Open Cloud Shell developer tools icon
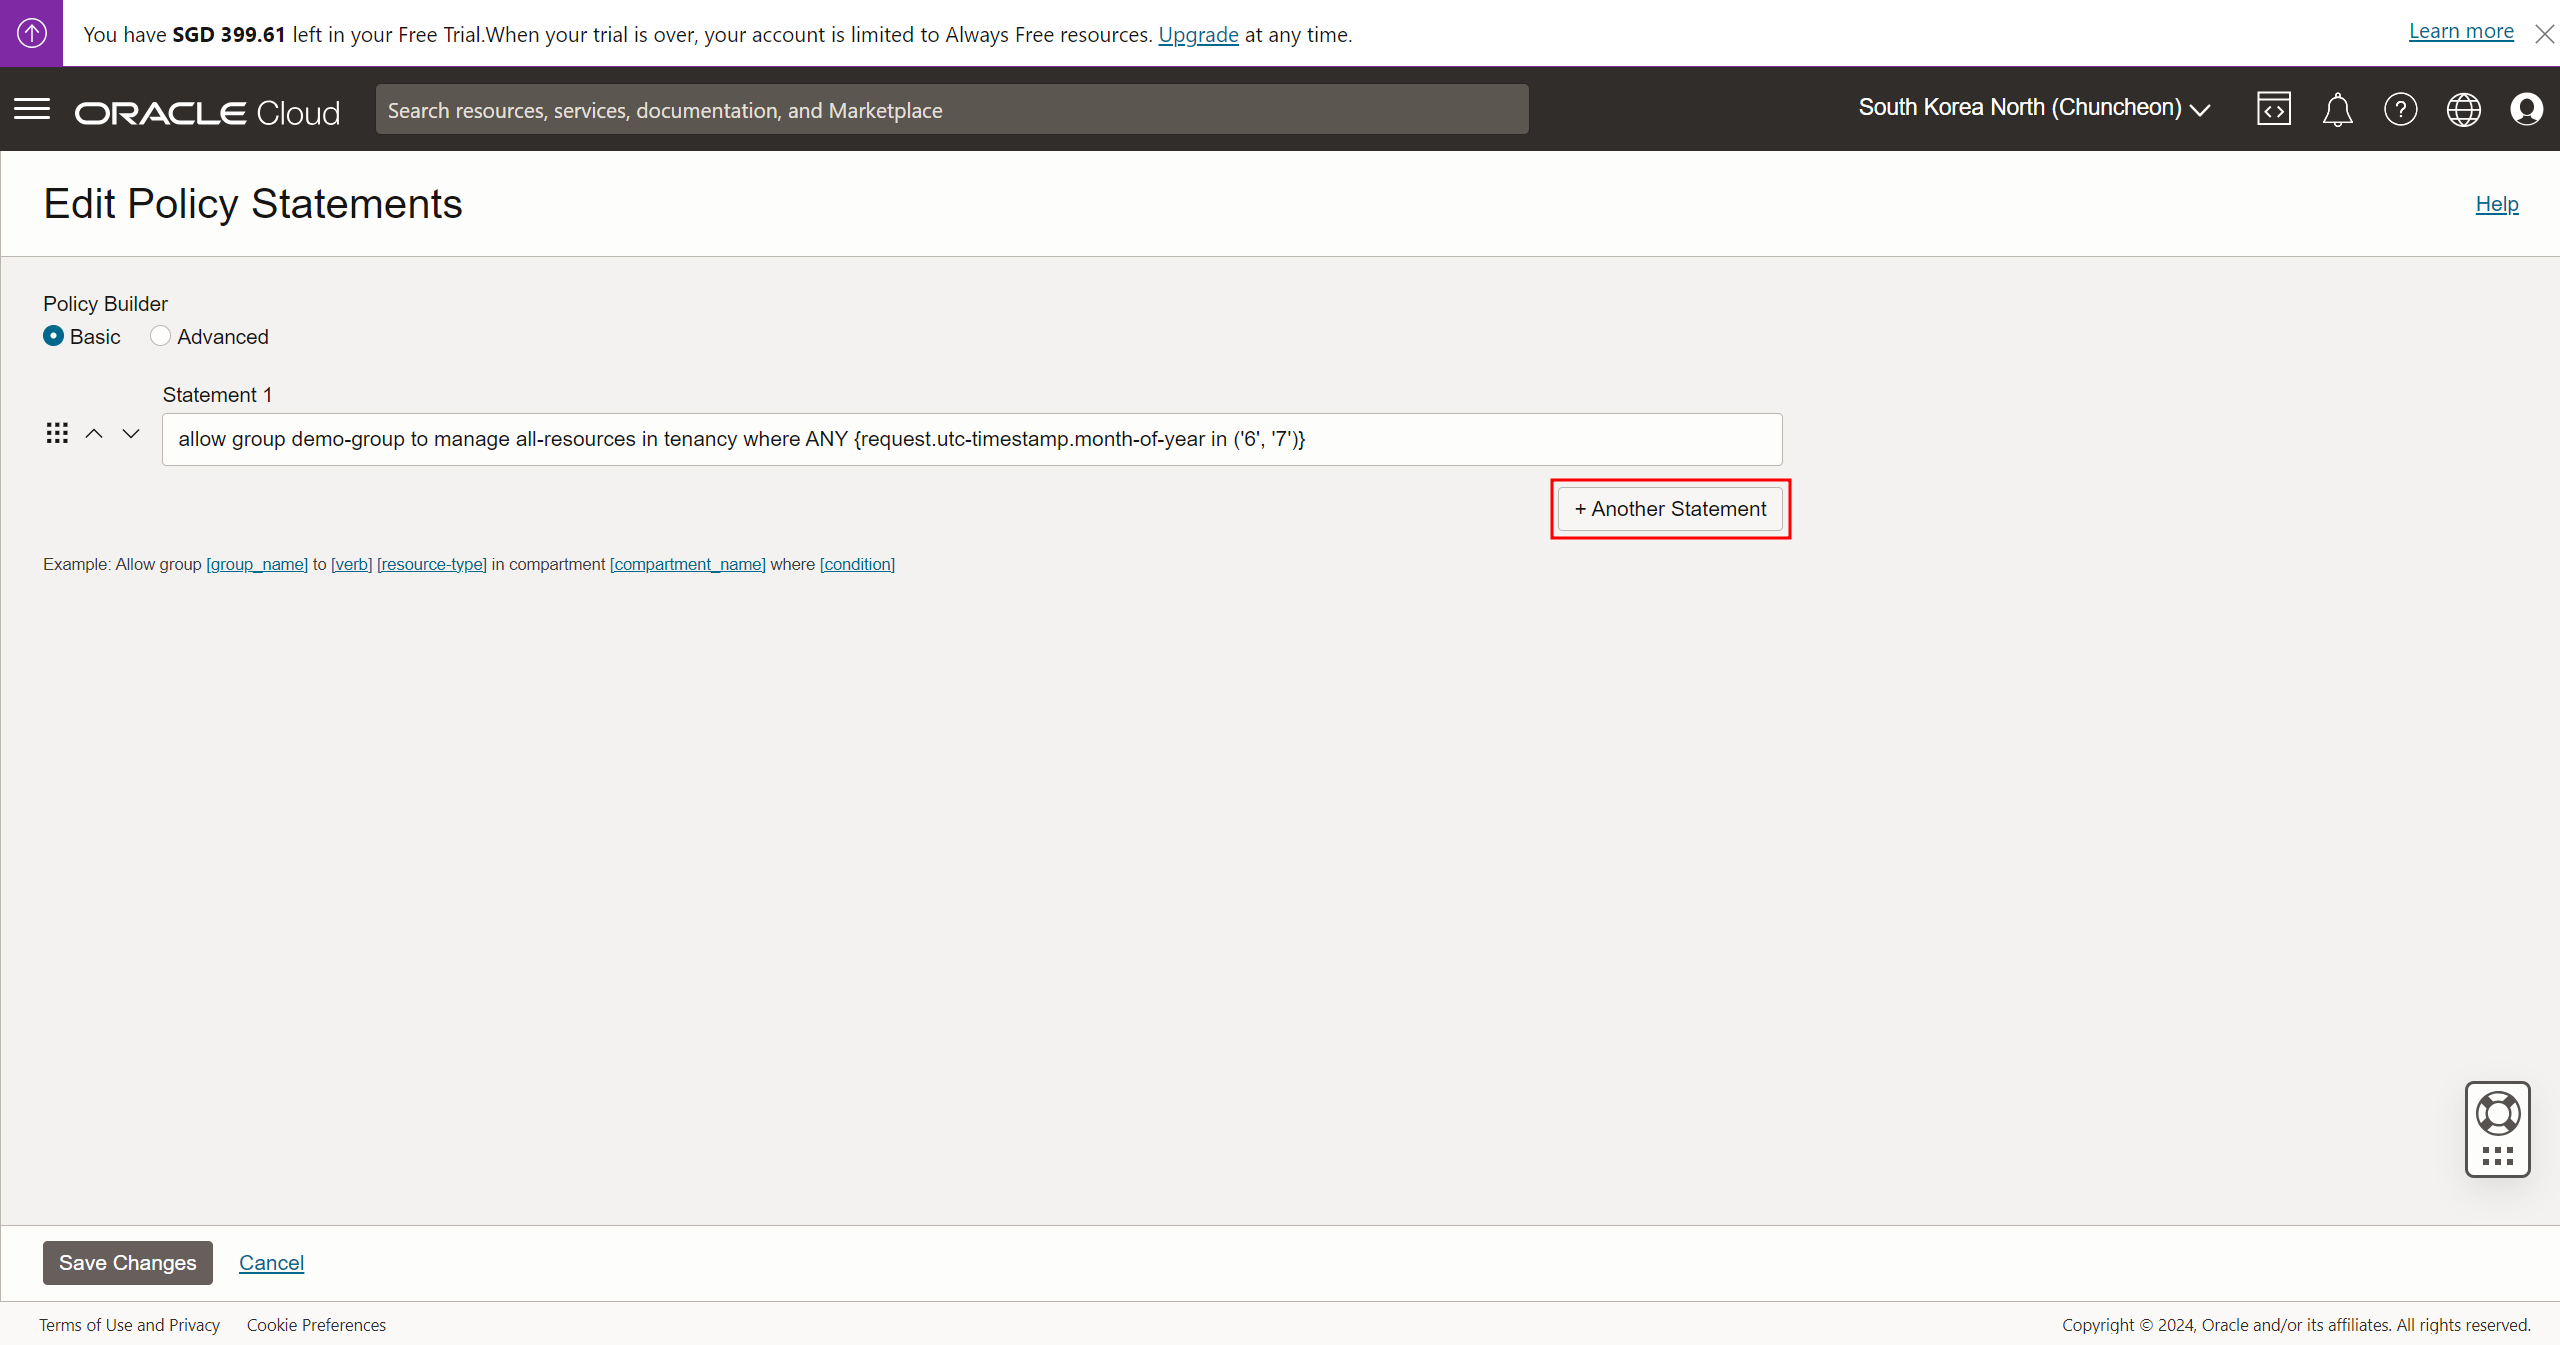 coord(2273,109)
